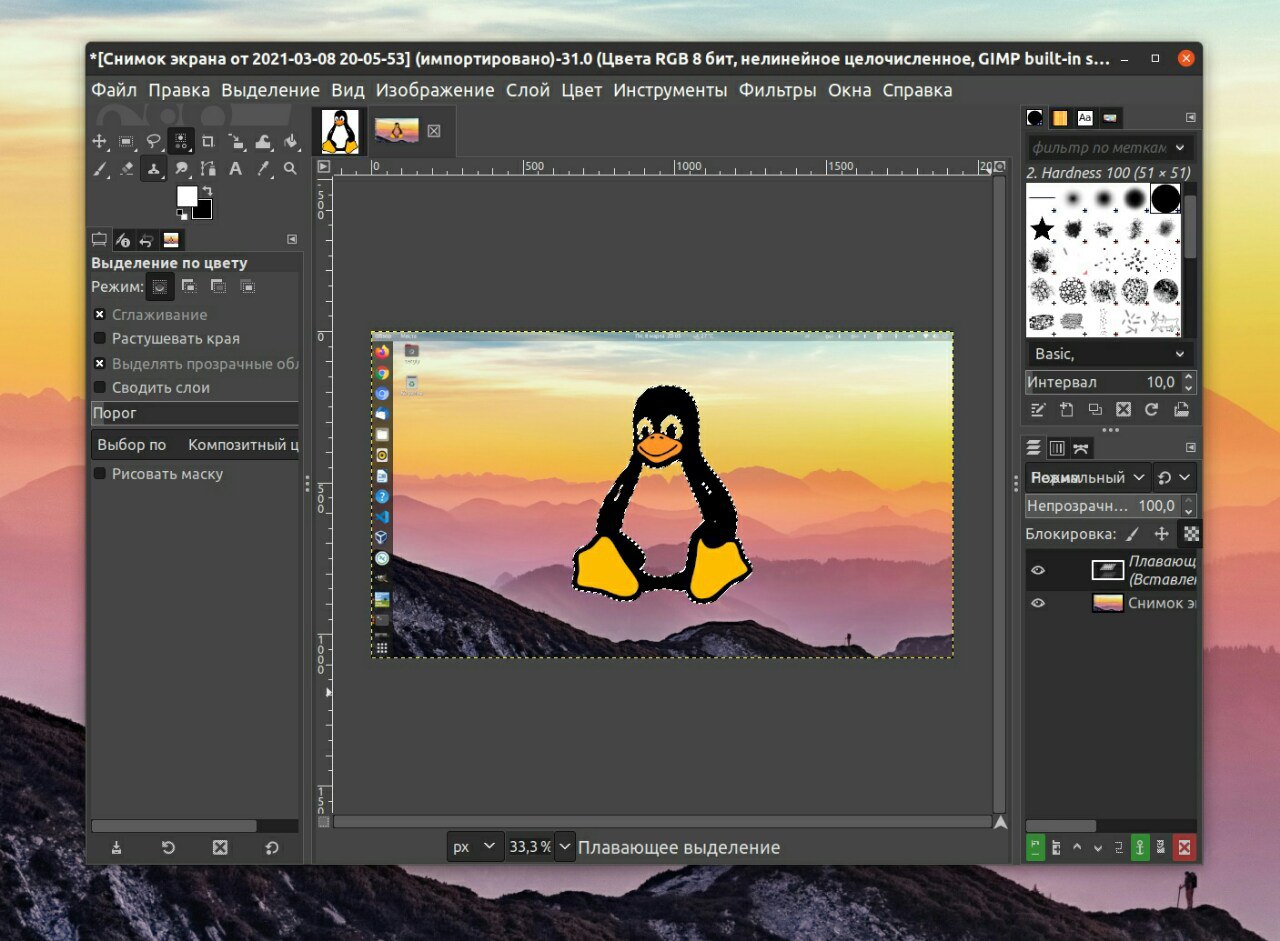
Task: Choose Subtract from selection mode
Action: pos(218,287)
